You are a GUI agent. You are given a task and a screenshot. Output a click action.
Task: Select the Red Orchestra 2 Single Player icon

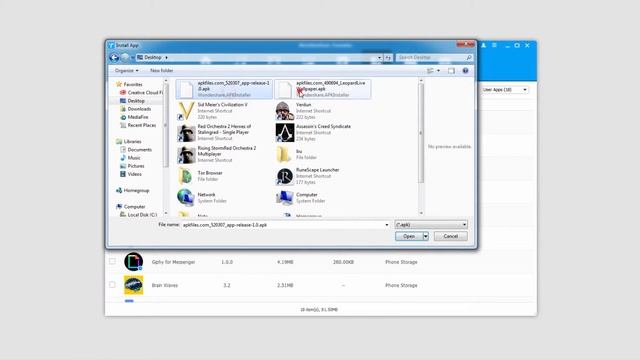186,133
